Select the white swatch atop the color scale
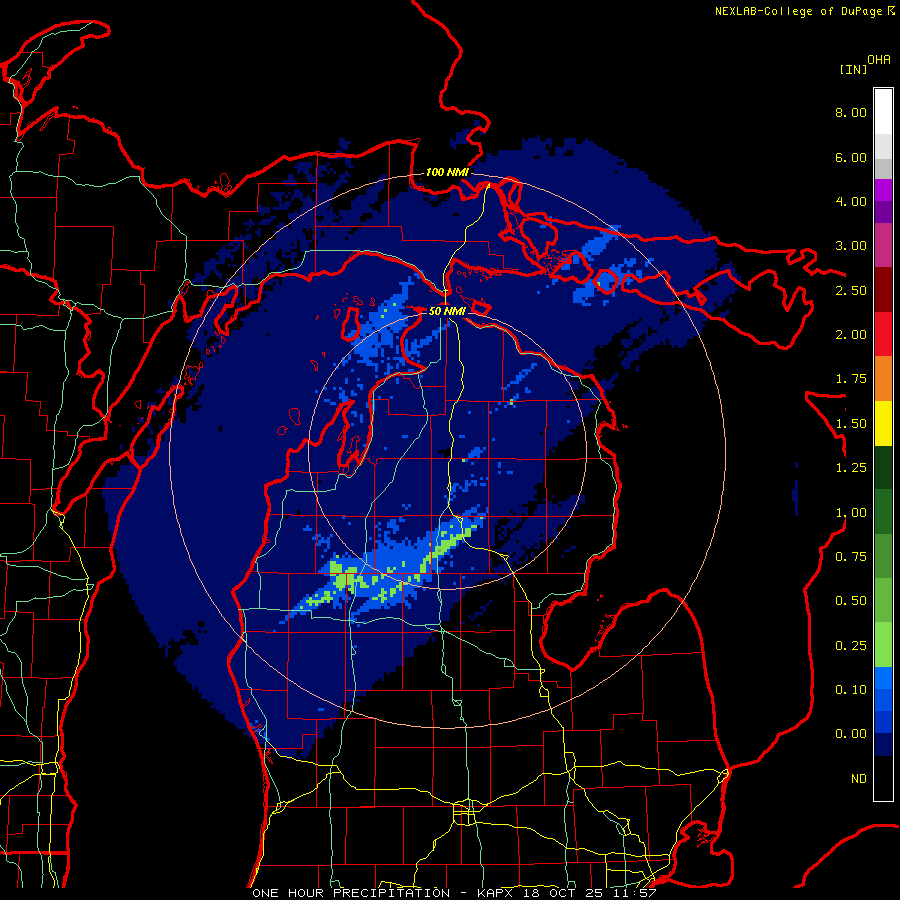 (x=883, y=111)
